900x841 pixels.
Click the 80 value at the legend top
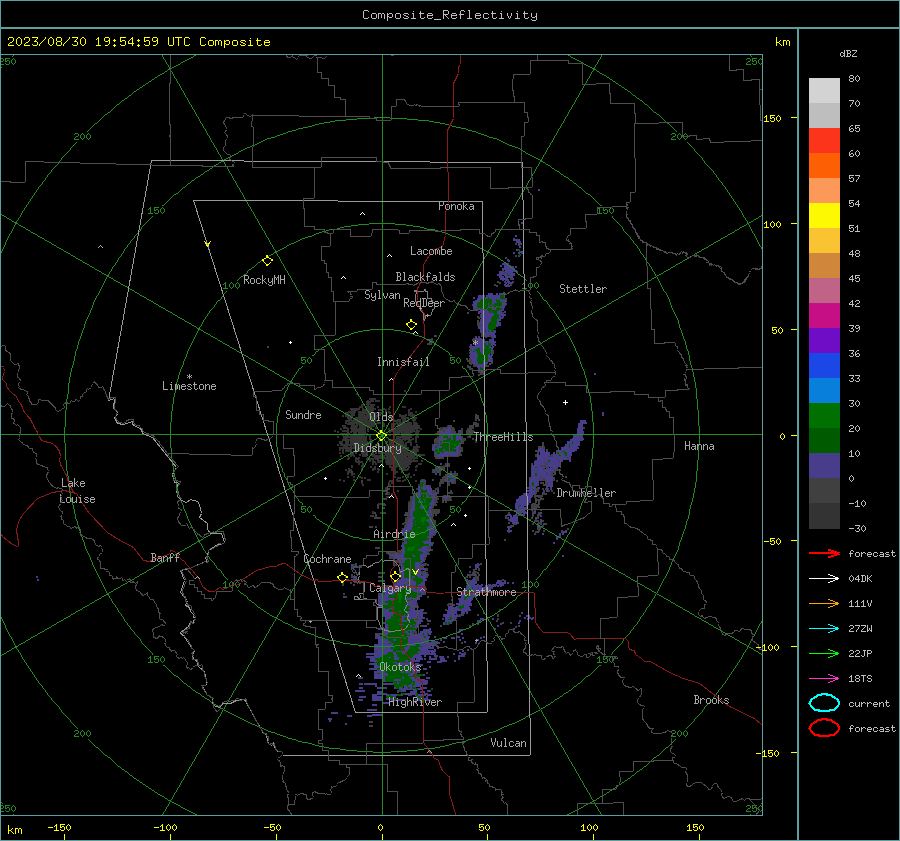click(x=854, y=79)
